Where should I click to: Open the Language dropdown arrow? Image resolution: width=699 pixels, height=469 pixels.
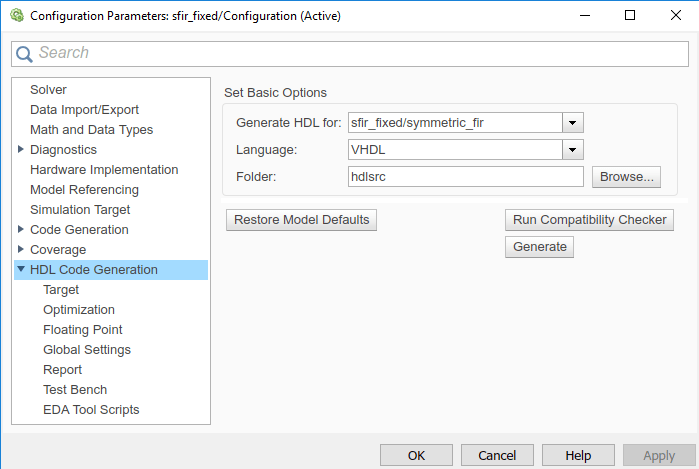(573, 150)
